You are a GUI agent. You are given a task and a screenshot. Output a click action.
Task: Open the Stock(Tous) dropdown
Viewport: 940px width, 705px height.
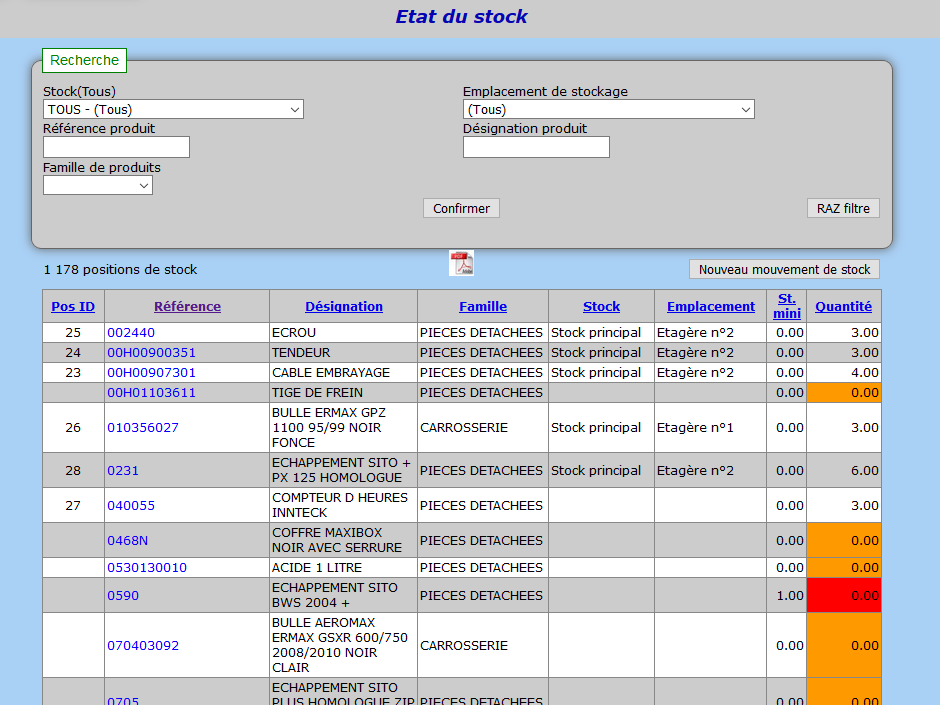tap(173, 110)
